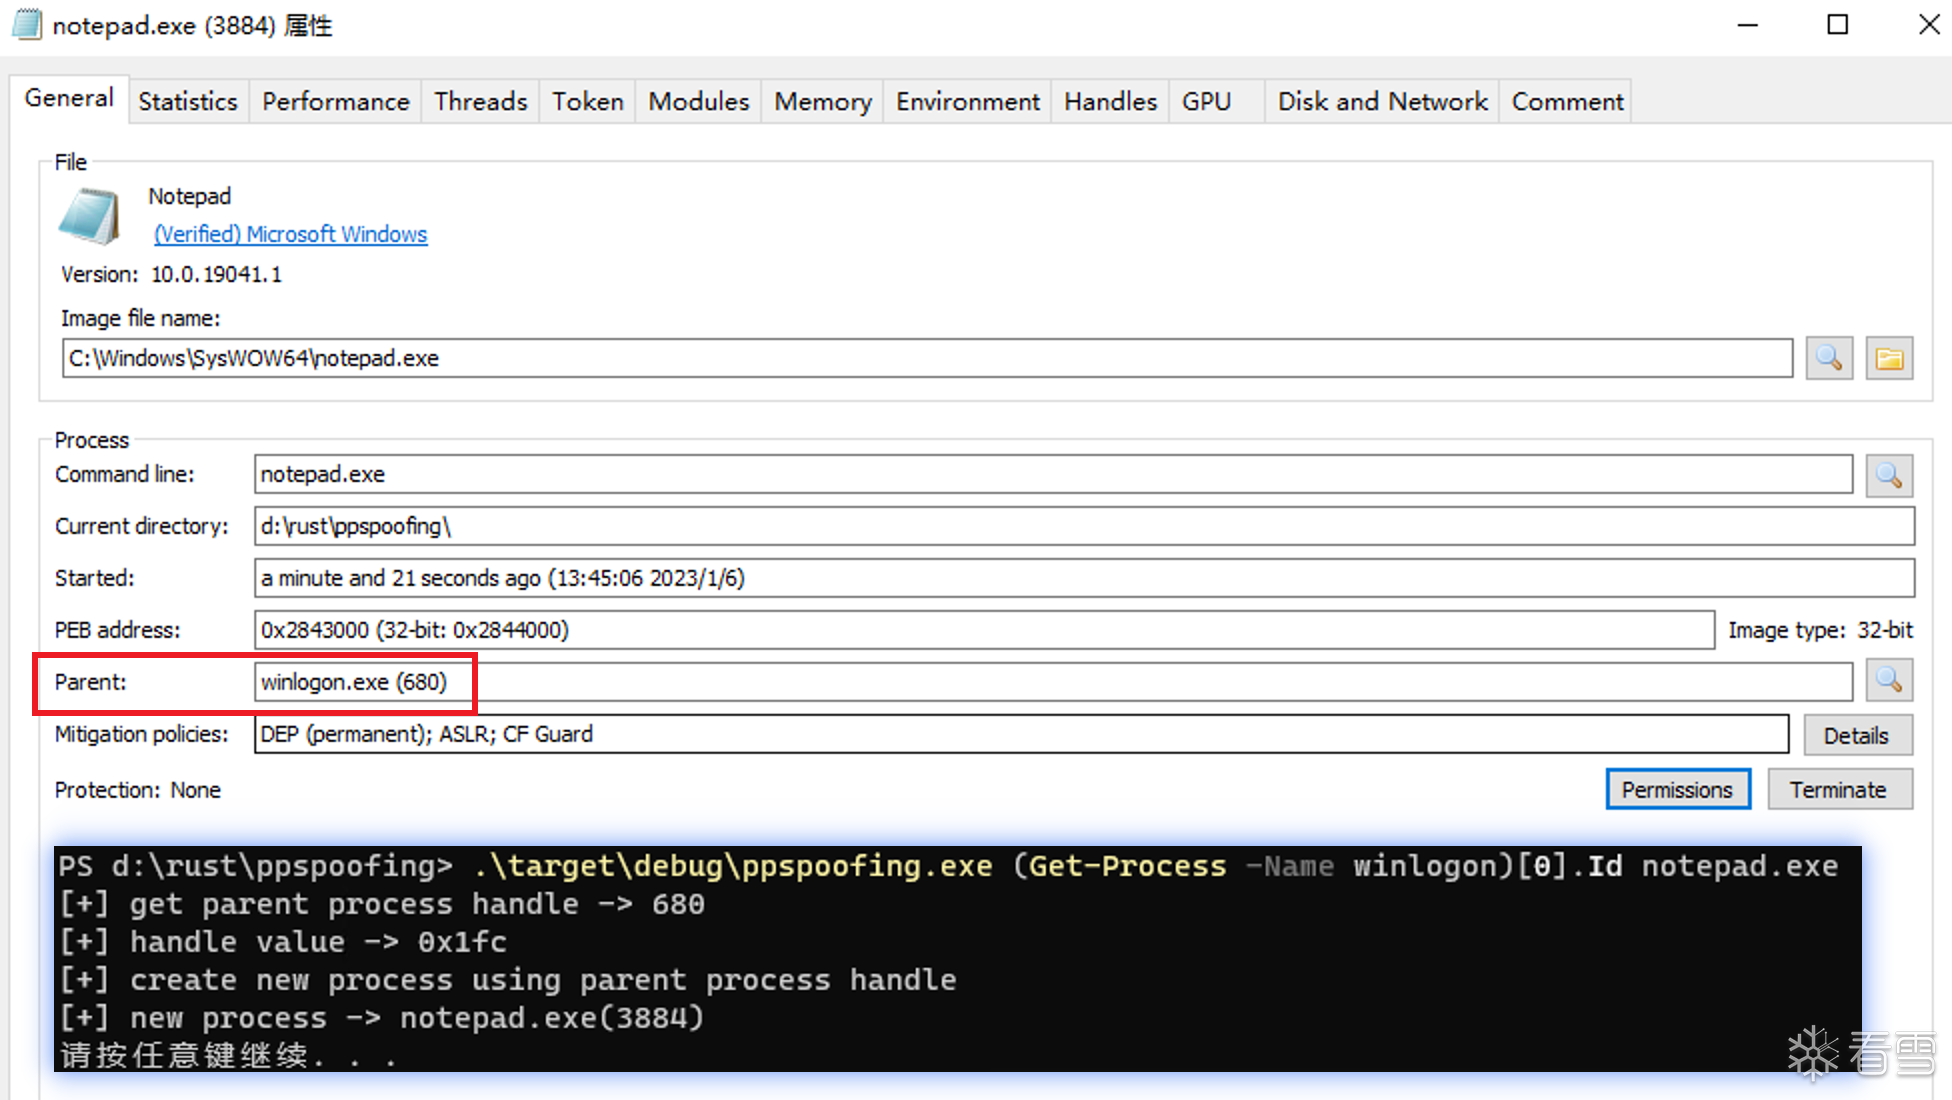This screenshot has width=1952, height=1100.
Task: Open the Handles tab
Action: [1110, 102]
